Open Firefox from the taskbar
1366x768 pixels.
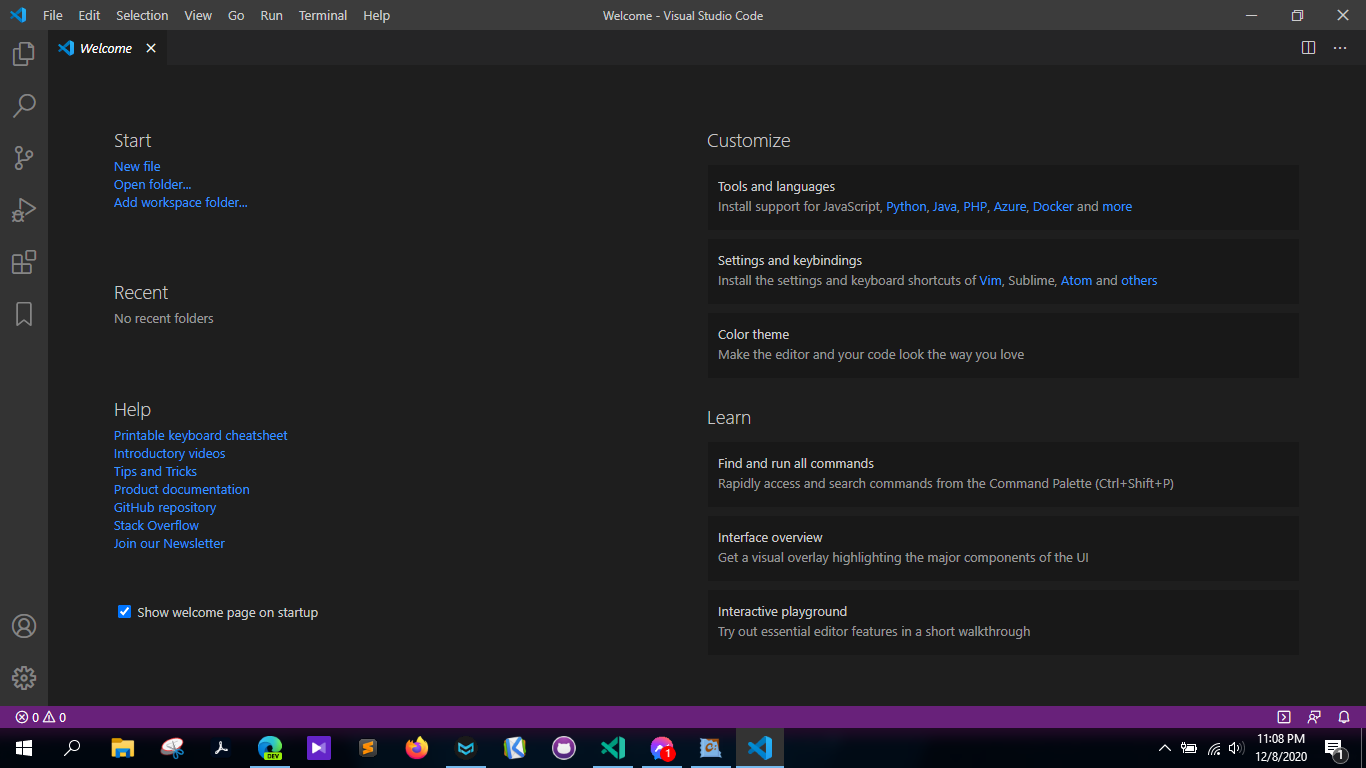[417, 748]
